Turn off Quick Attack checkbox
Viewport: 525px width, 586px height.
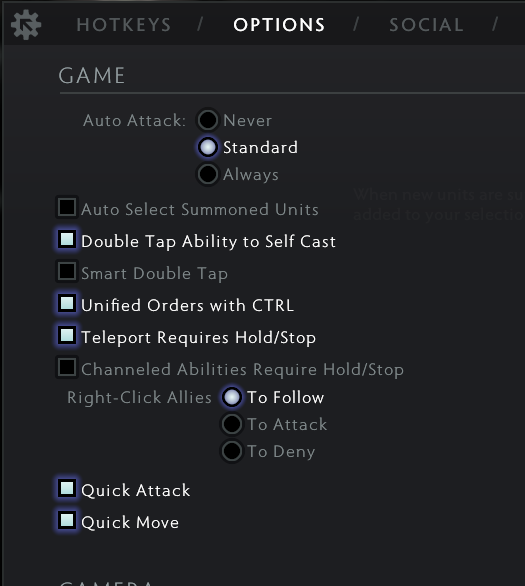click(67, 488)
